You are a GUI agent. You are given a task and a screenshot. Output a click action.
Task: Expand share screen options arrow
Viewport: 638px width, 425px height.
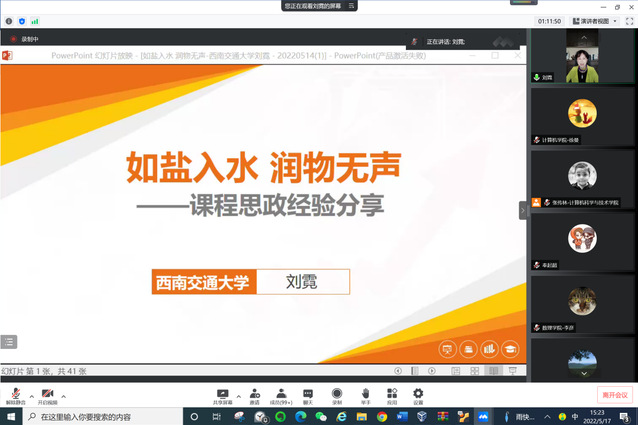coord(238,394)
